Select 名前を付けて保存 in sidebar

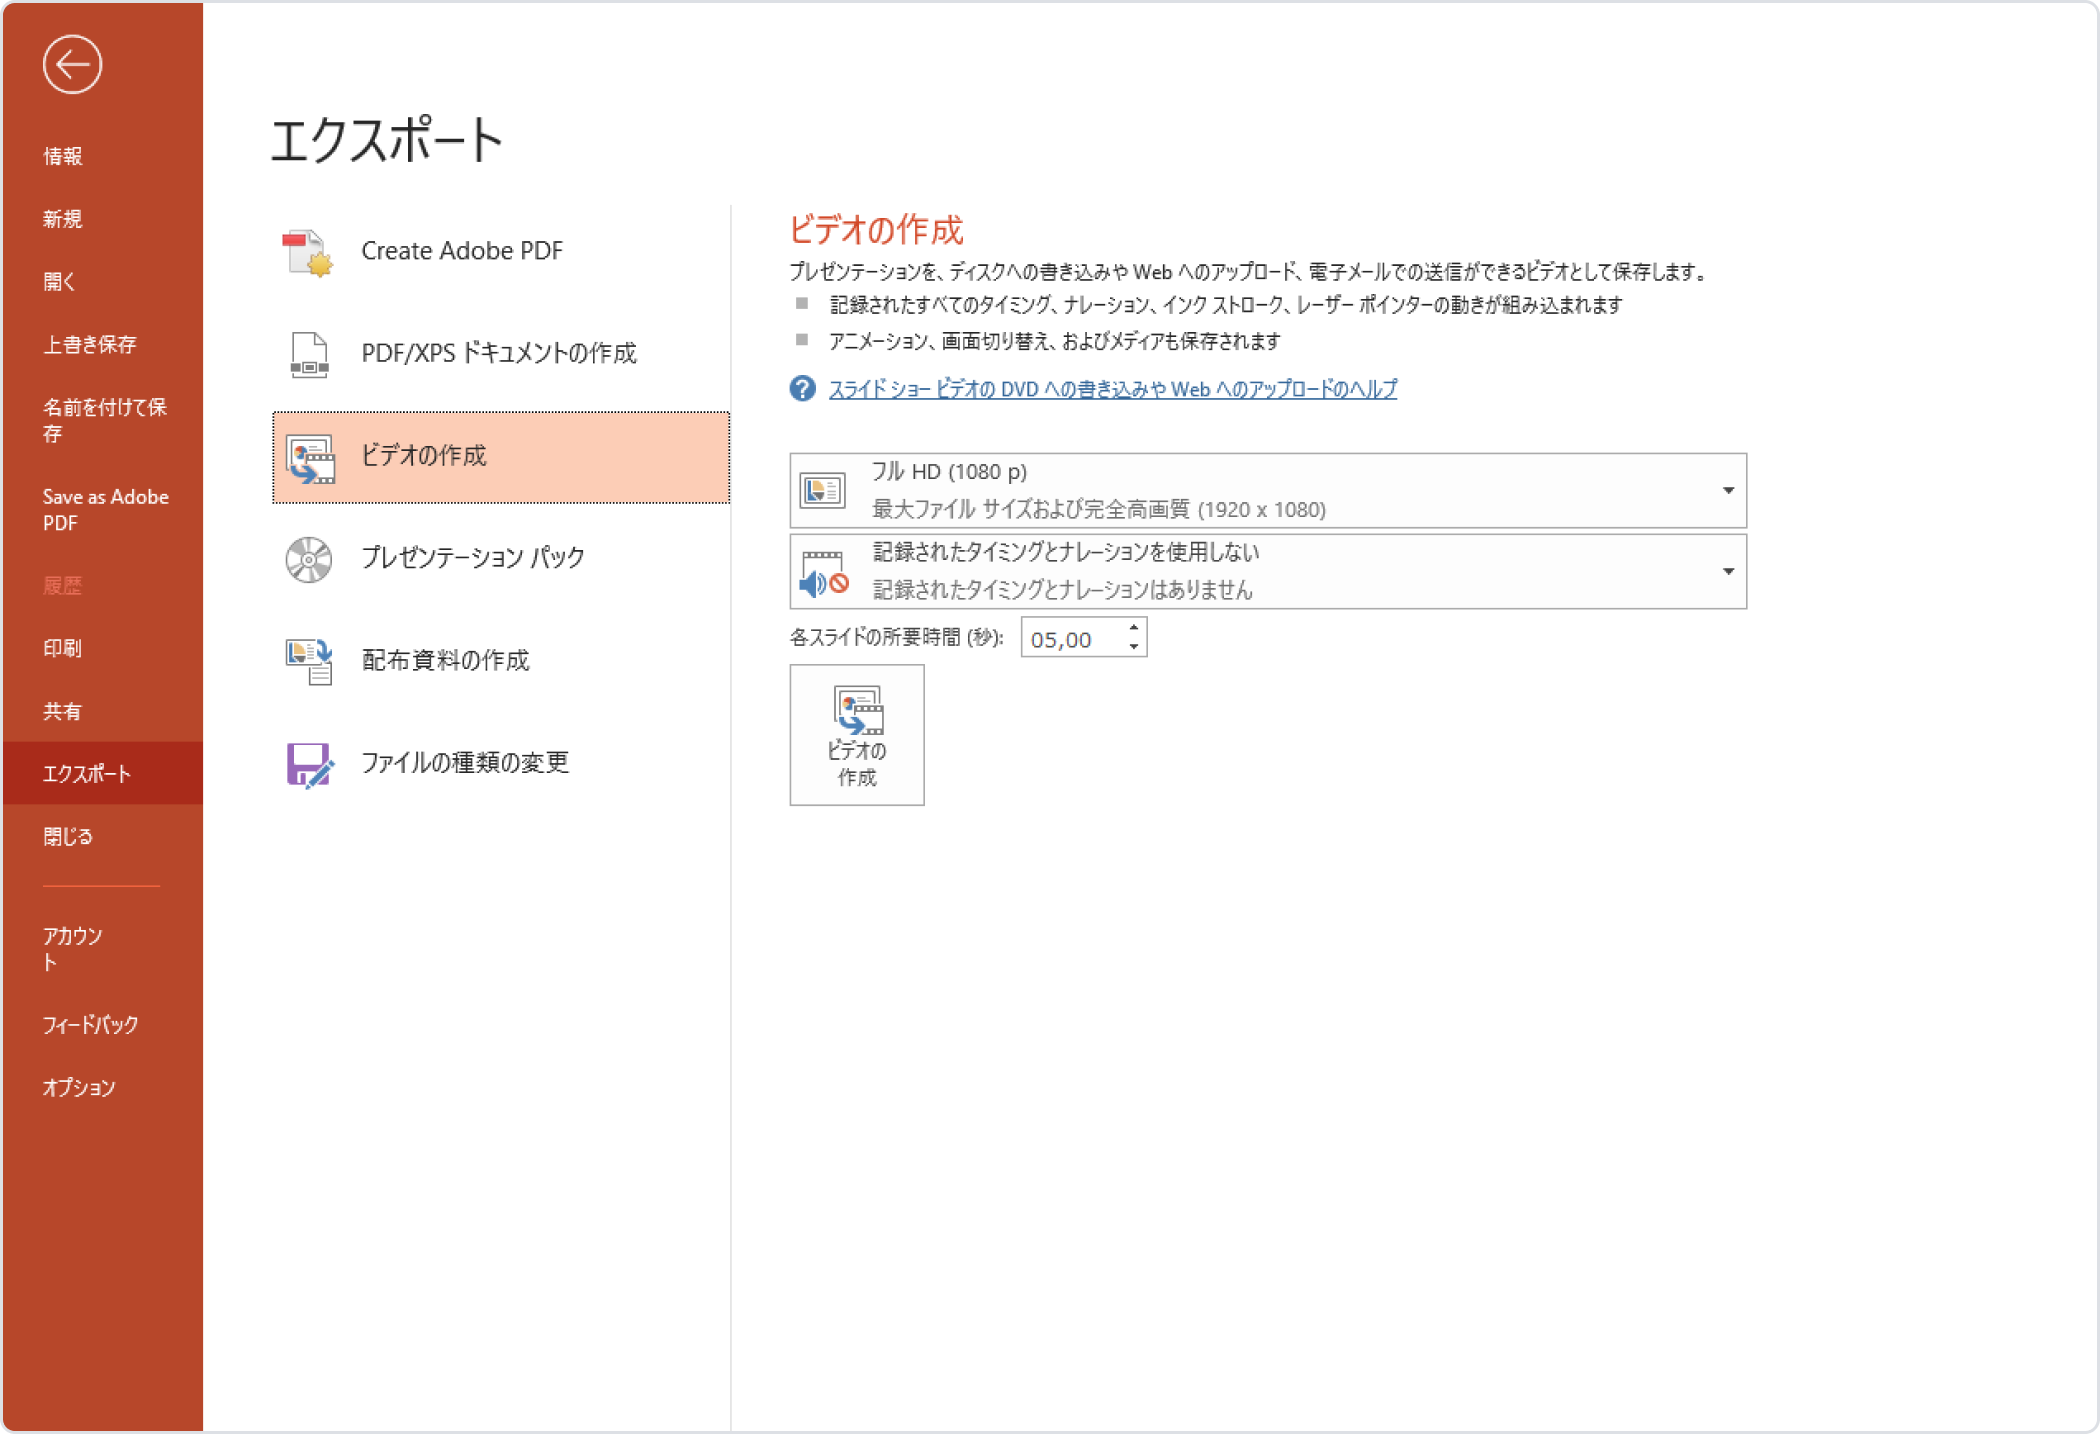105,420
